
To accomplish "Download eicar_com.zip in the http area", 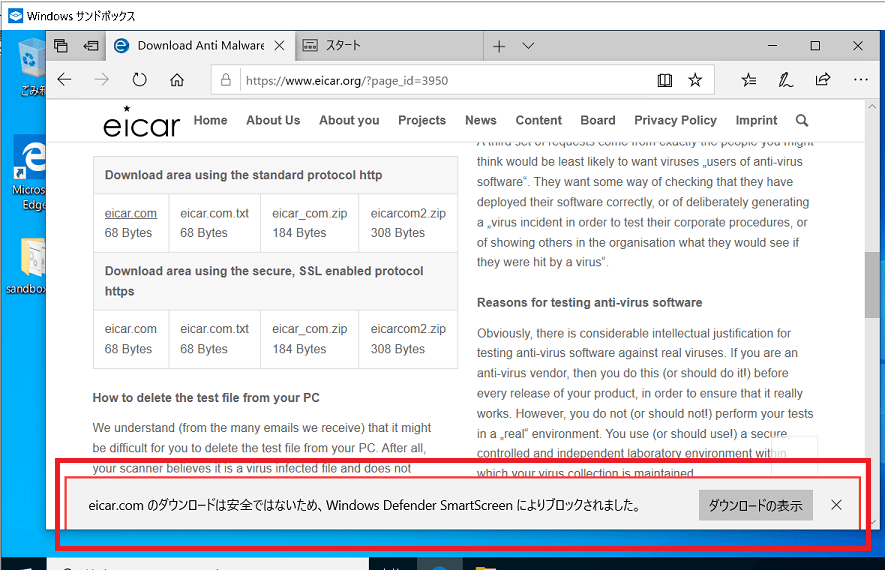I will (310, 213).
